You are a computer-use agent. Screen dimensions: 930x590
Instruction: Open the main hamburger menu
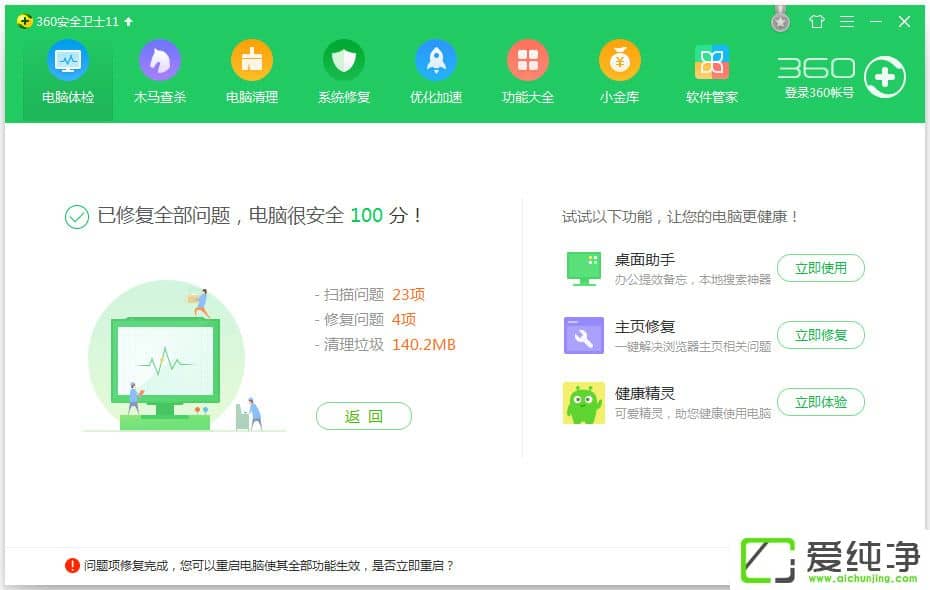[x=847, y=21]
